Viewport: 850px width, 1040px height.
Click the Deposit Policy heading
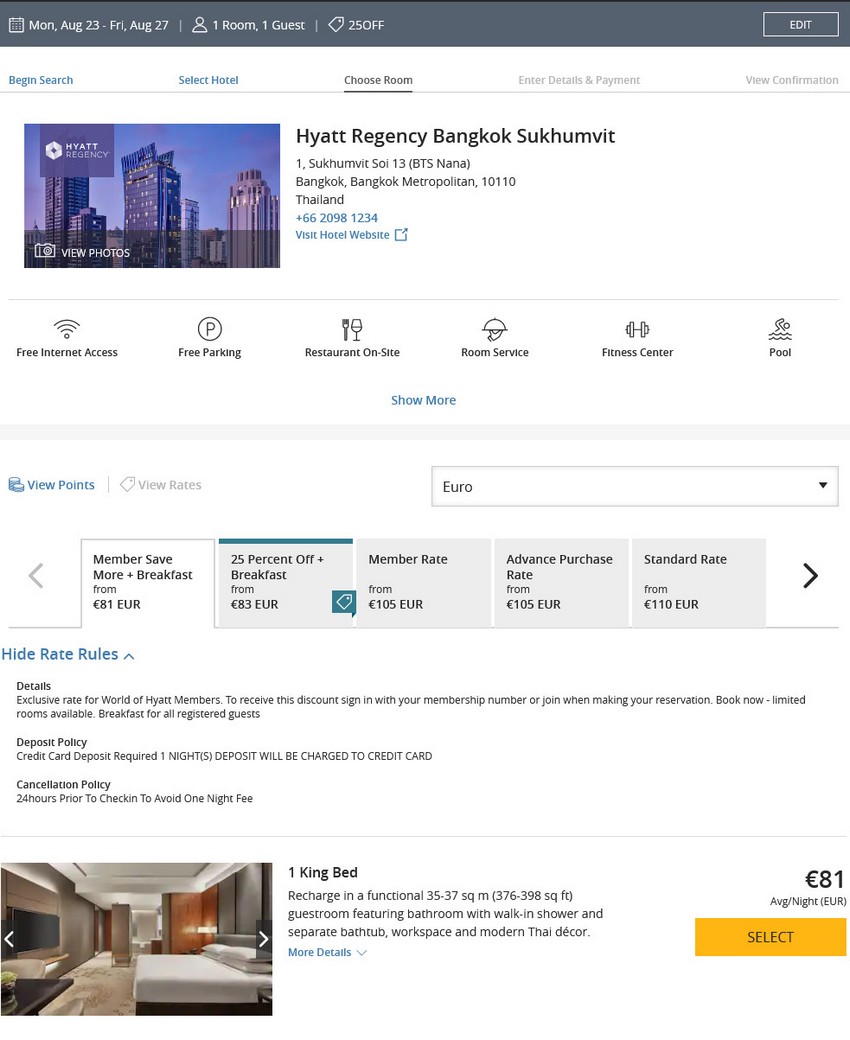tap(52, 742)
